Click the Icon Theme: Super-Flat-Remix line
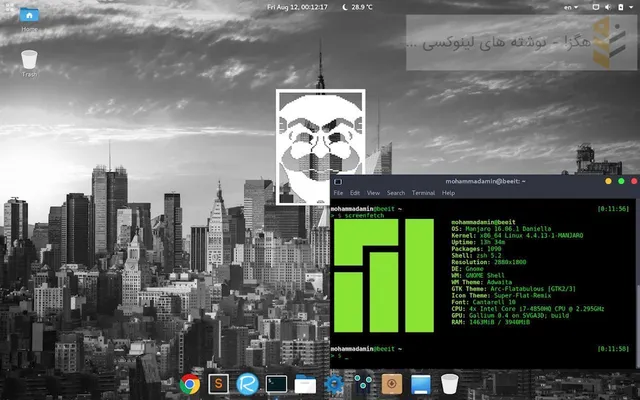Image resolution: width=640 pixels, height=400 pixels. click(x=501, y=295)
